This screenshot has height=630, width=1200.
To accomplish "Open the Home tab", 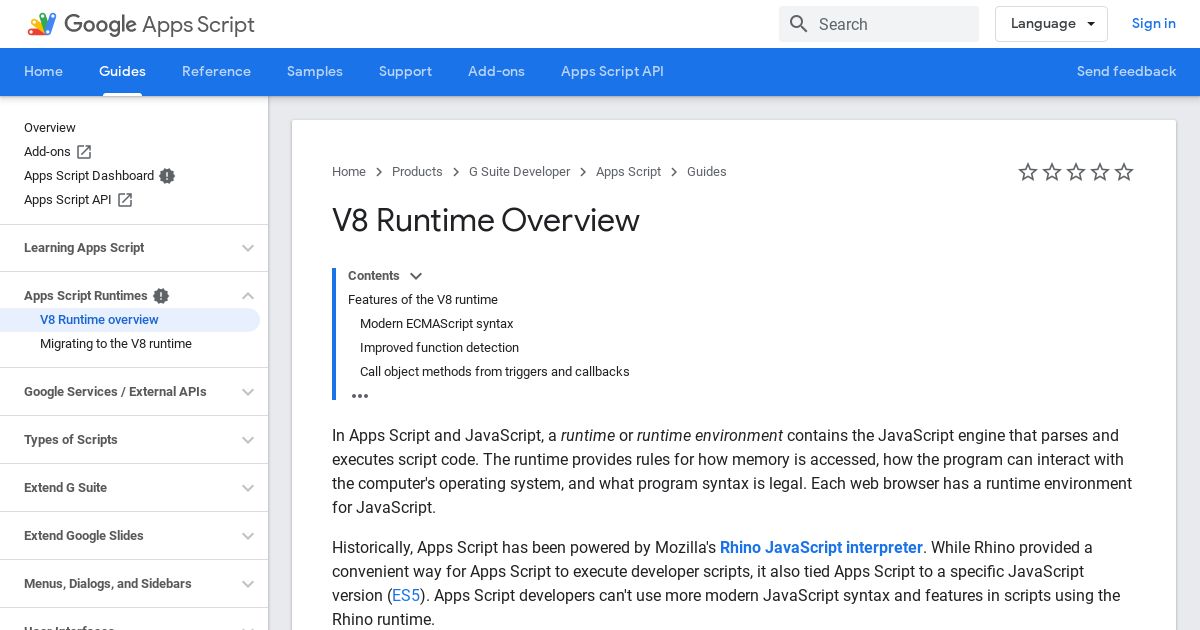I will pos(43,72).
